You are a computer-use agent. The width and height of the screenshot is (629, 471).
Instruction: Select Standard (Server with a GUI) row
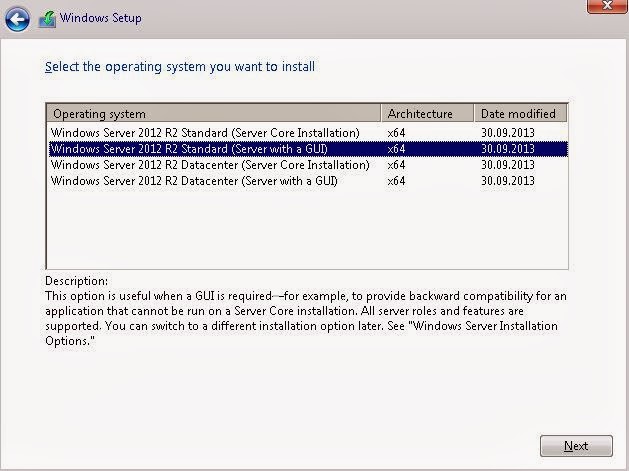(308, 149)
